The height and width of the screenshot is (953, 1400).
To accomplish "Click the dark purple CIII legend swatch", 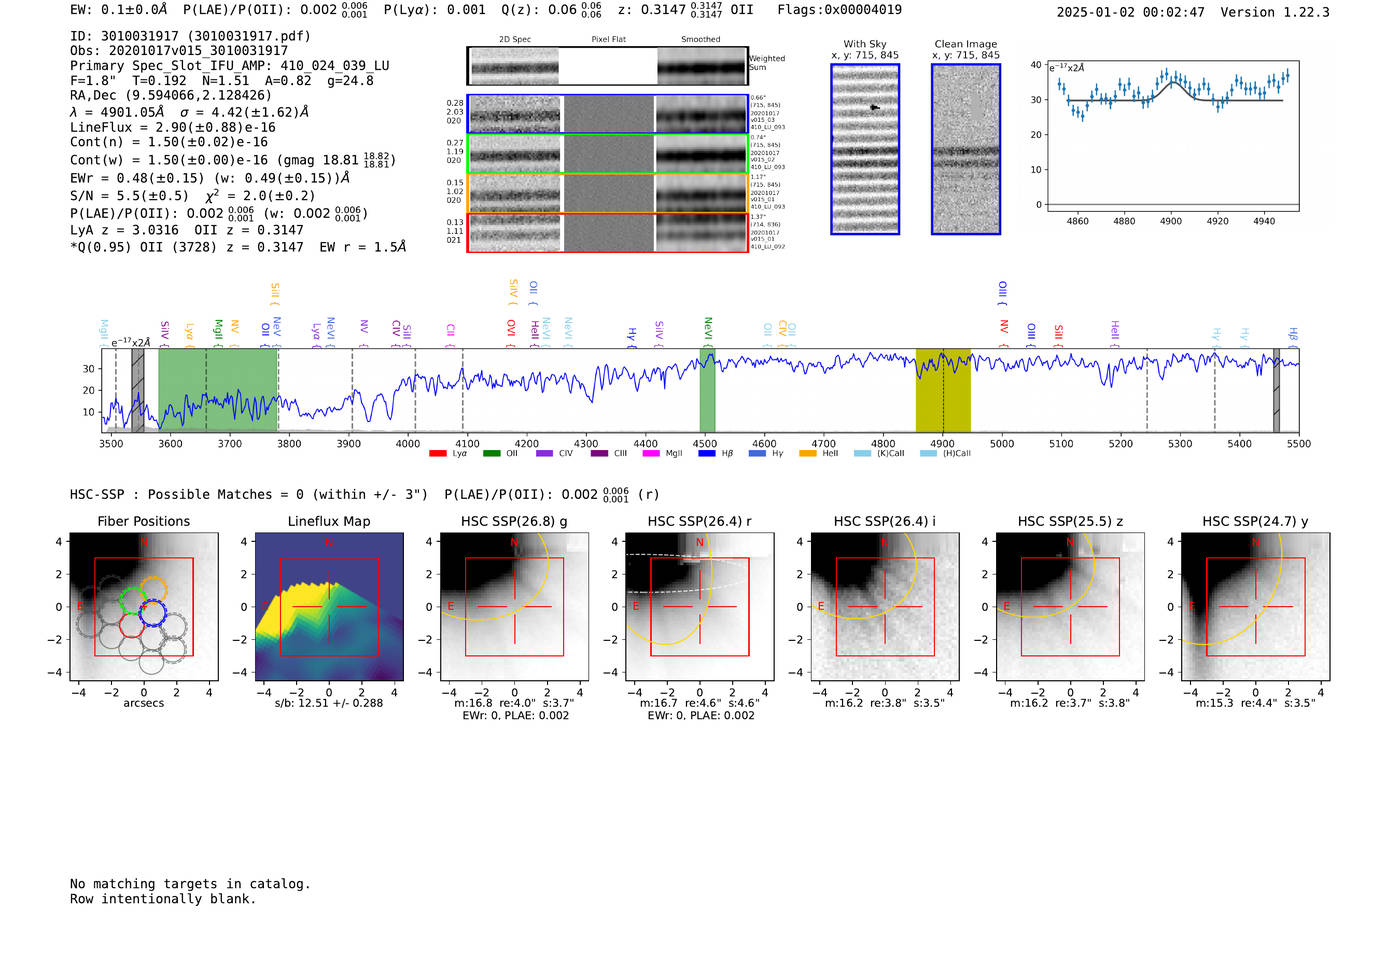I will point(598,453).
